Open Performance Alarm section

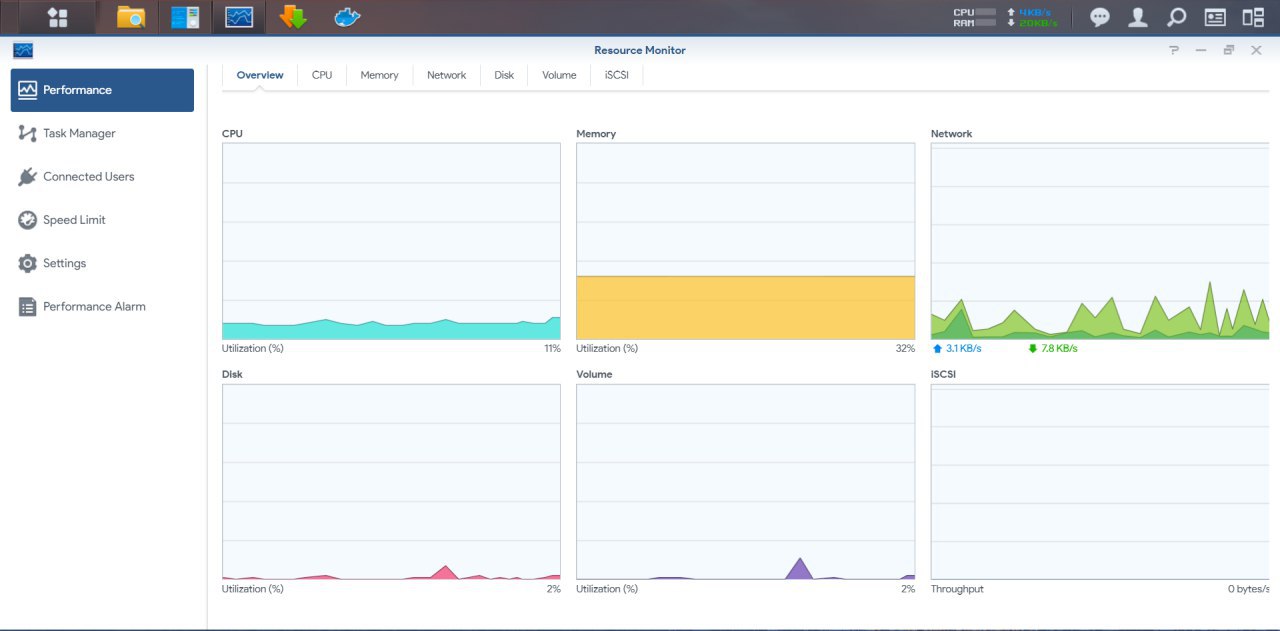click(94, 307)
